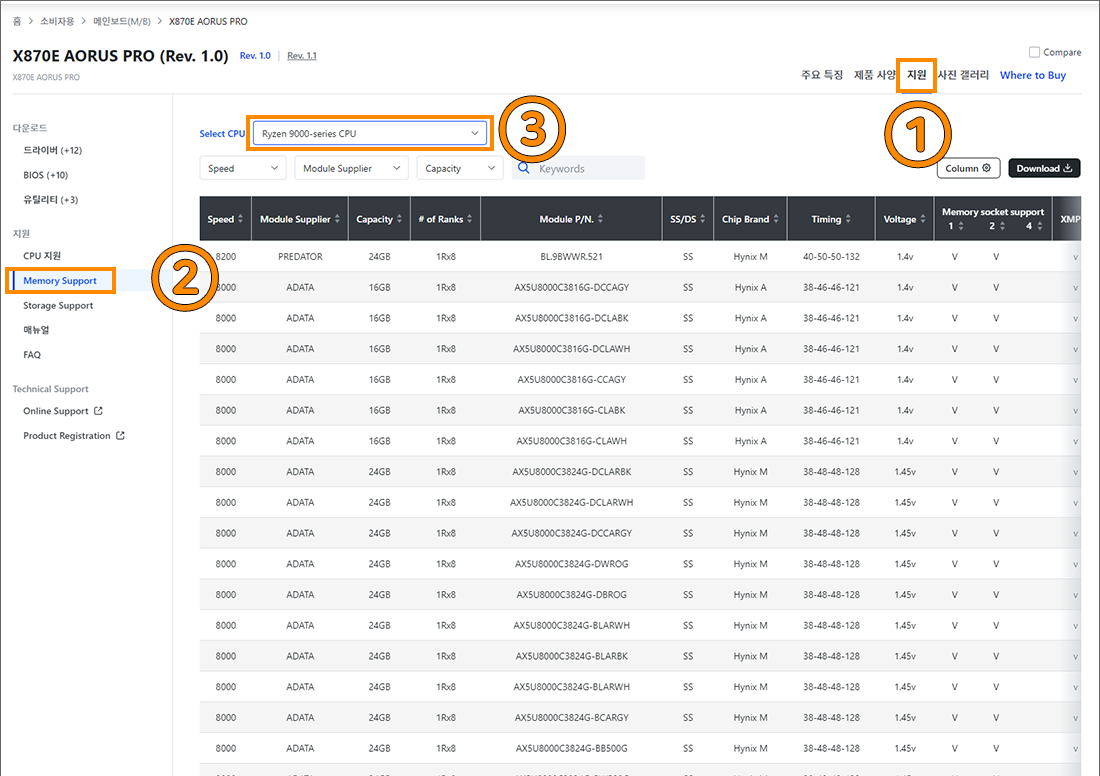The image size is (1100, 776).
Task: Open Online Support link
Action: pyautogui.click(x=56, y=410)
